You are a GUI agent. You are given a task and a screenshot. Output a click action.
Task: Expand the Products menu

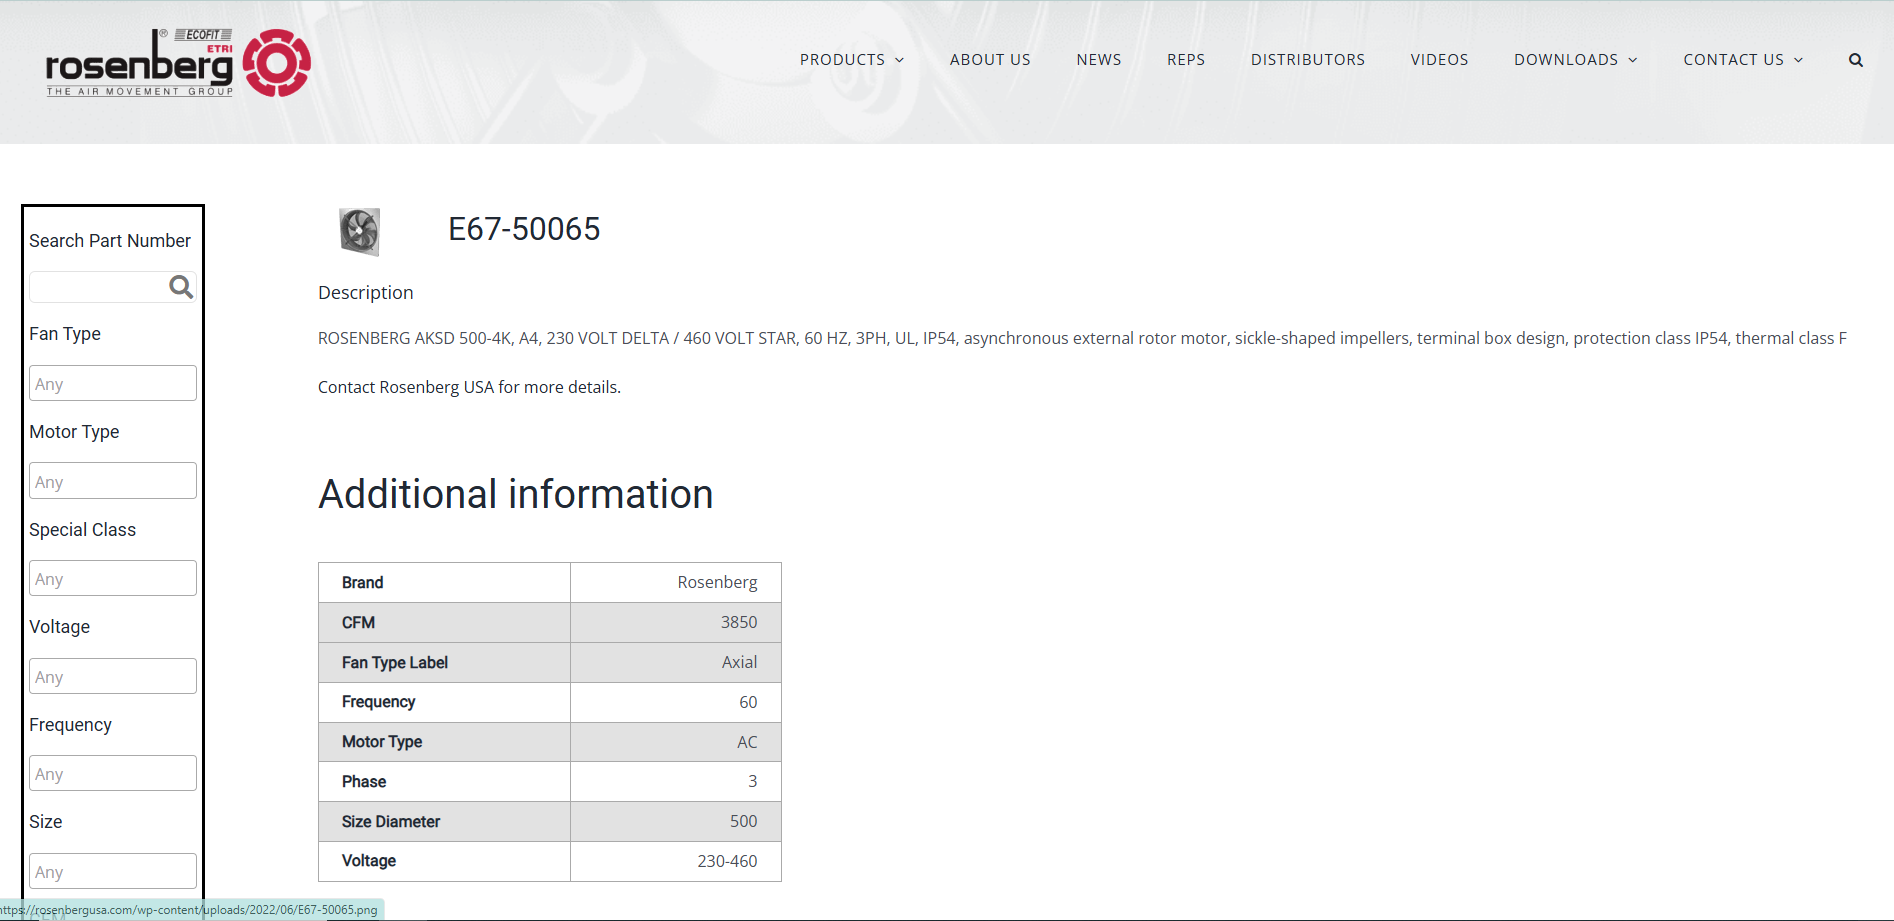click(x=852, y=60)
